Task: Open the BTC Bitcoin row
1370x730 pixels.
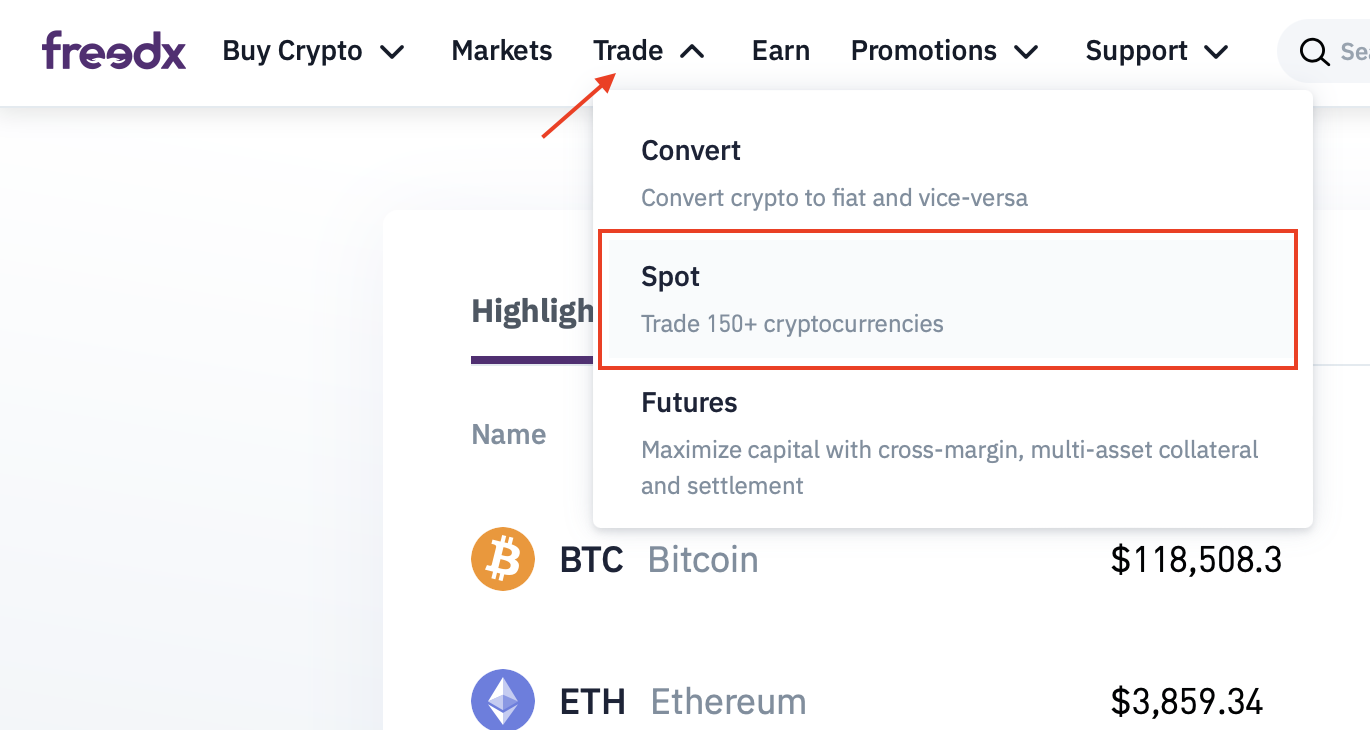Action: pos(876,559)
